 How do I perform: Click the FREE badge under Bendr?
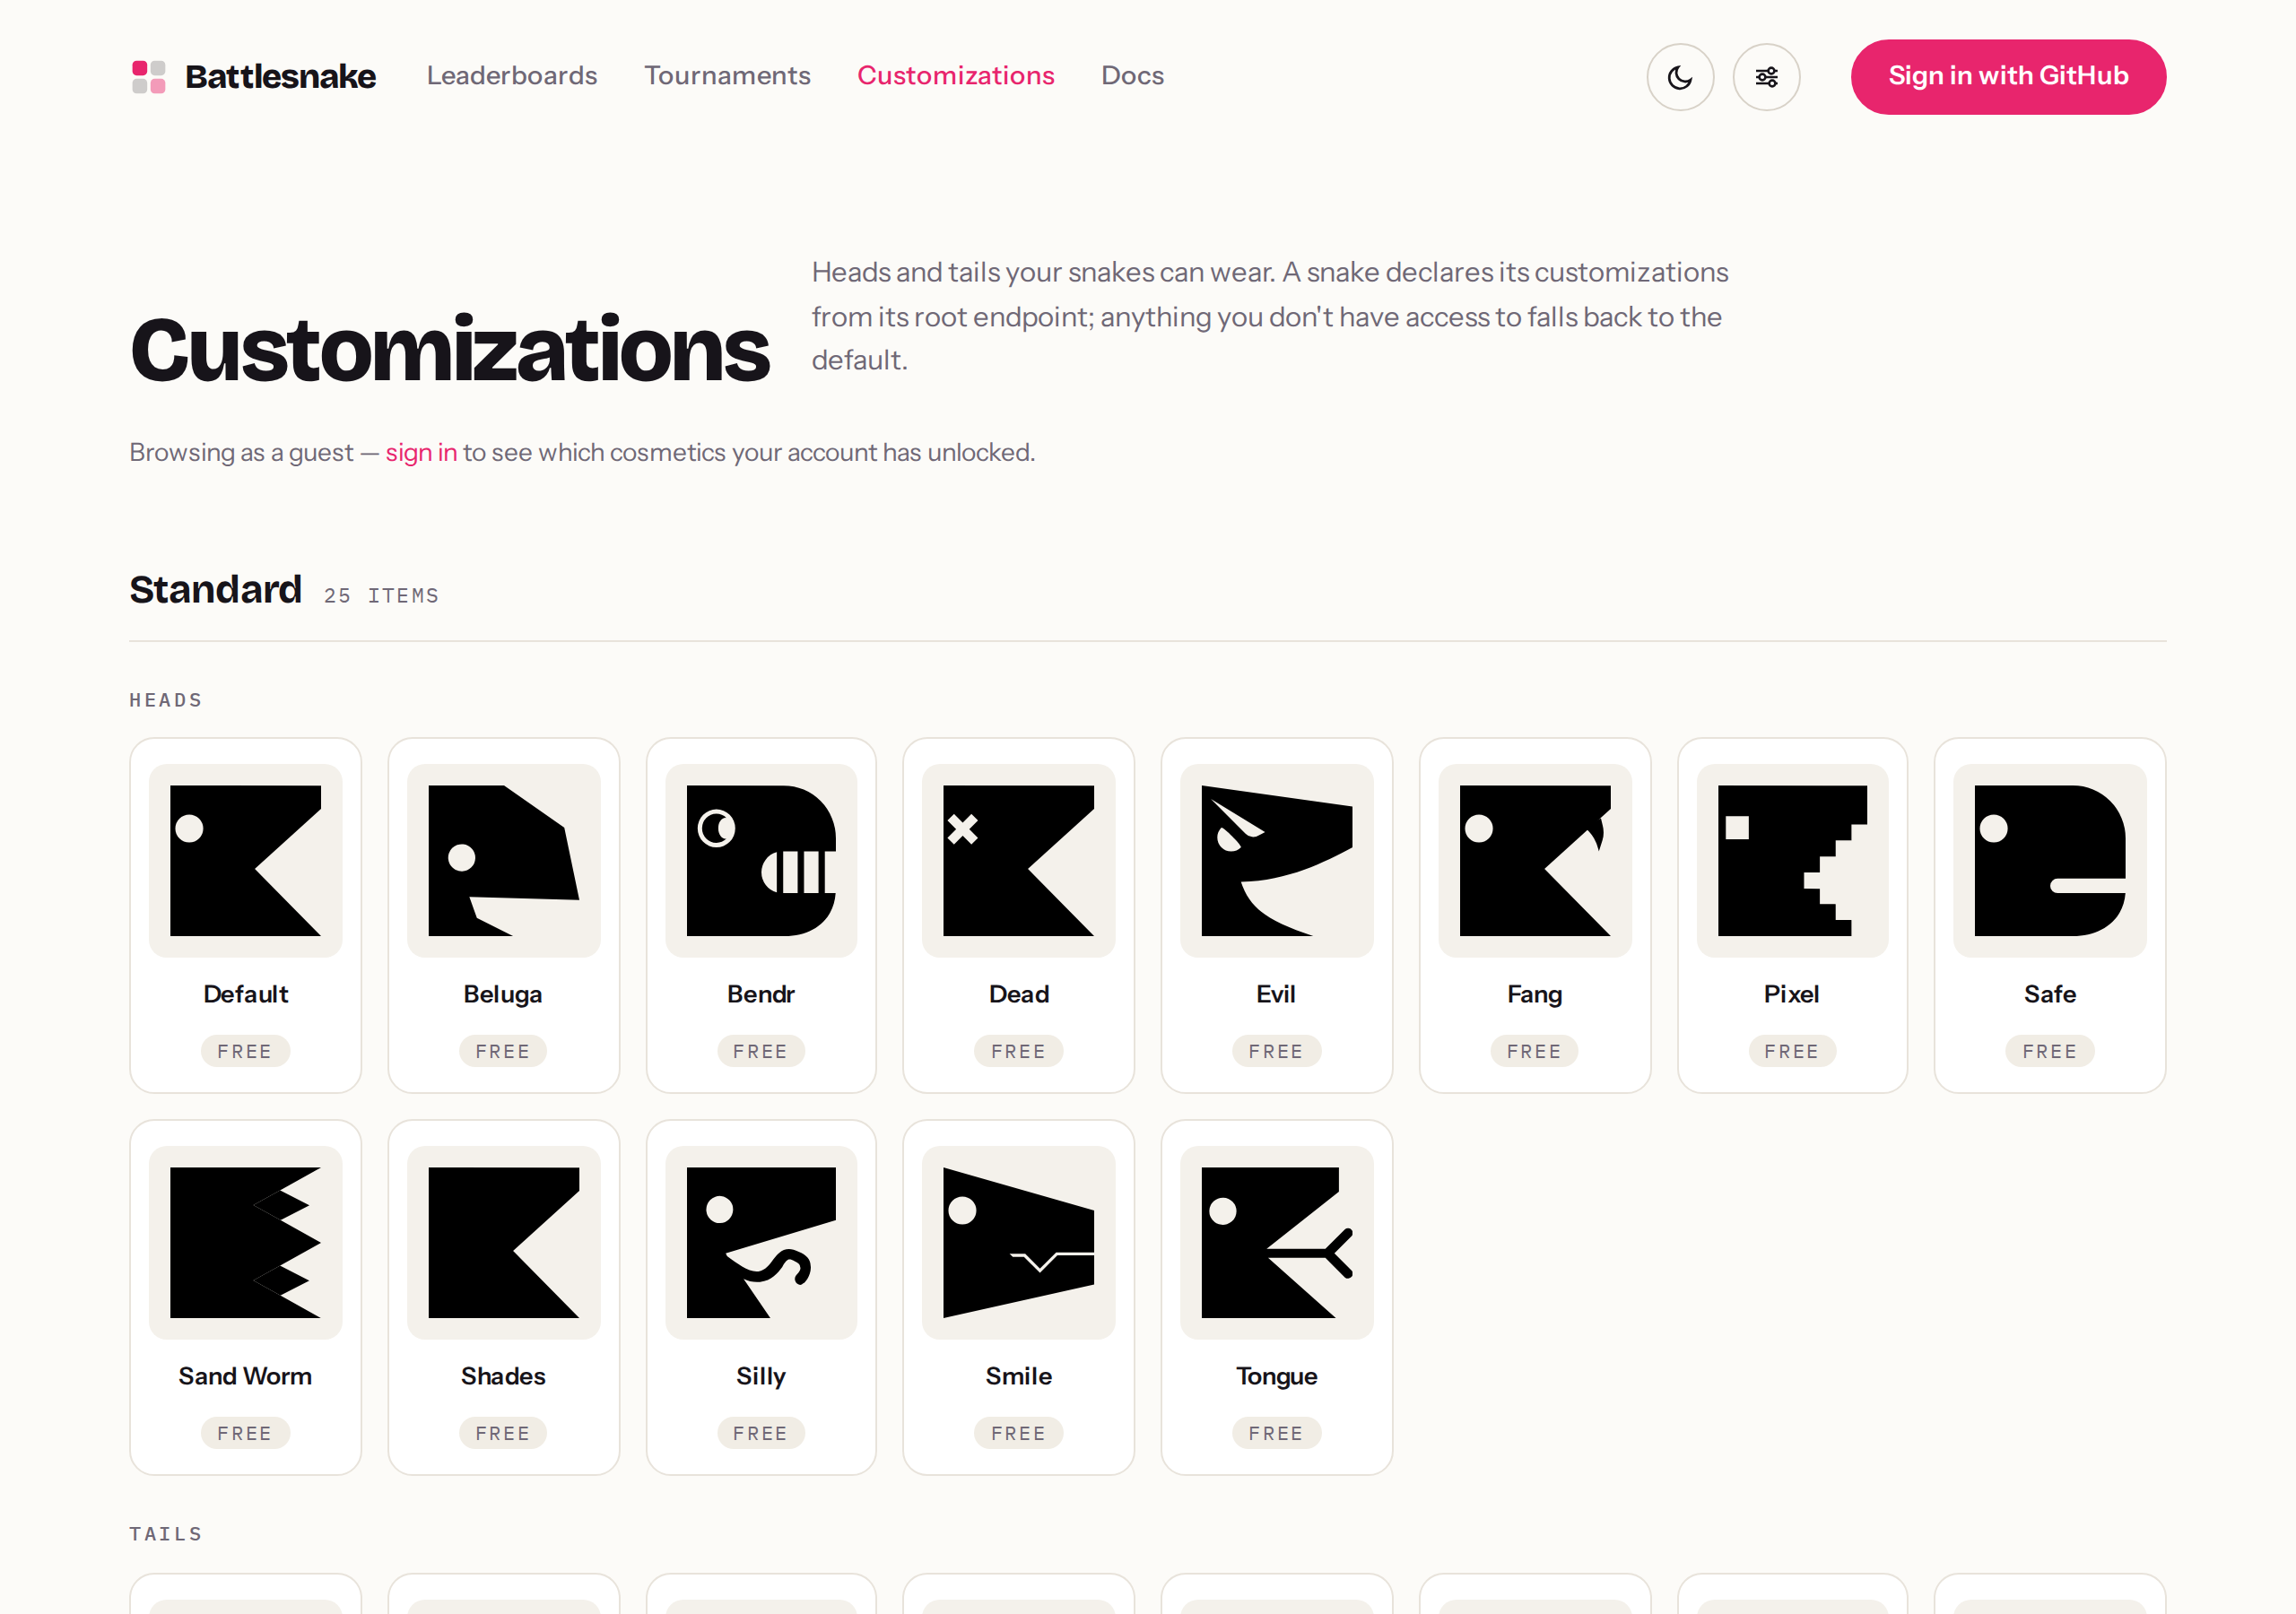tap(761, 1051)
